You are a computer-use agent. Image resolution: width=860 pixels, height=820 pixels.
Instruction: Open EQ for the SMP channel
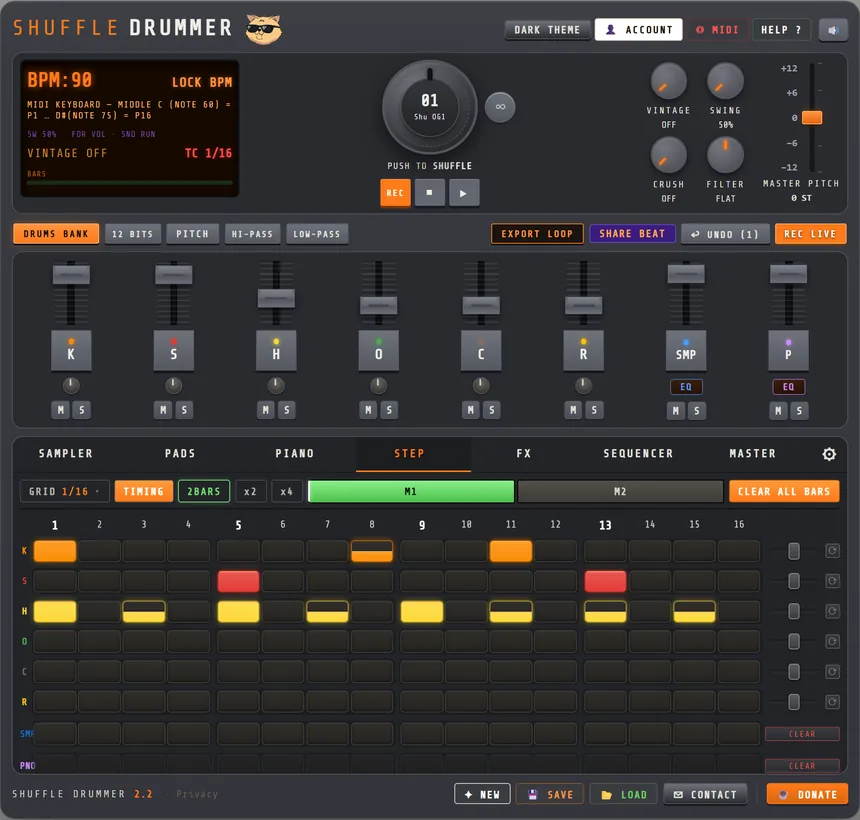(686, 387)
